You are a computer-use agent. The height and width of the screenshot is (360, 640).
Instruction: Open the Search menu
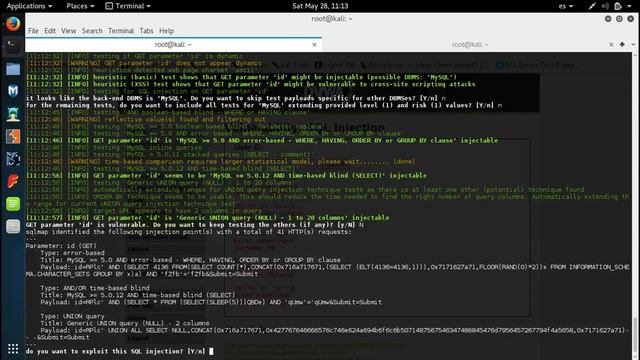pyautogui.click(x=92, y=31)
